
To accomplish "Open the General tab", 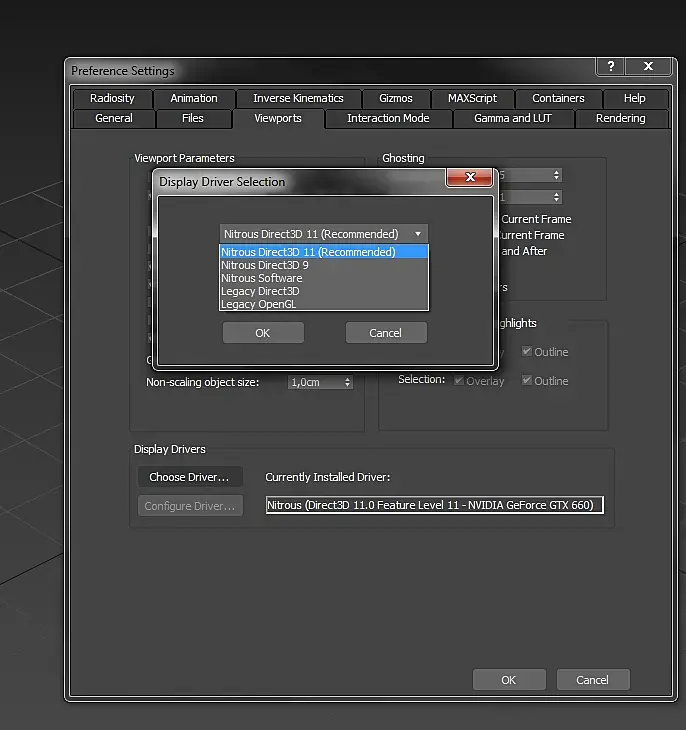I will click(x=114, y=118).
